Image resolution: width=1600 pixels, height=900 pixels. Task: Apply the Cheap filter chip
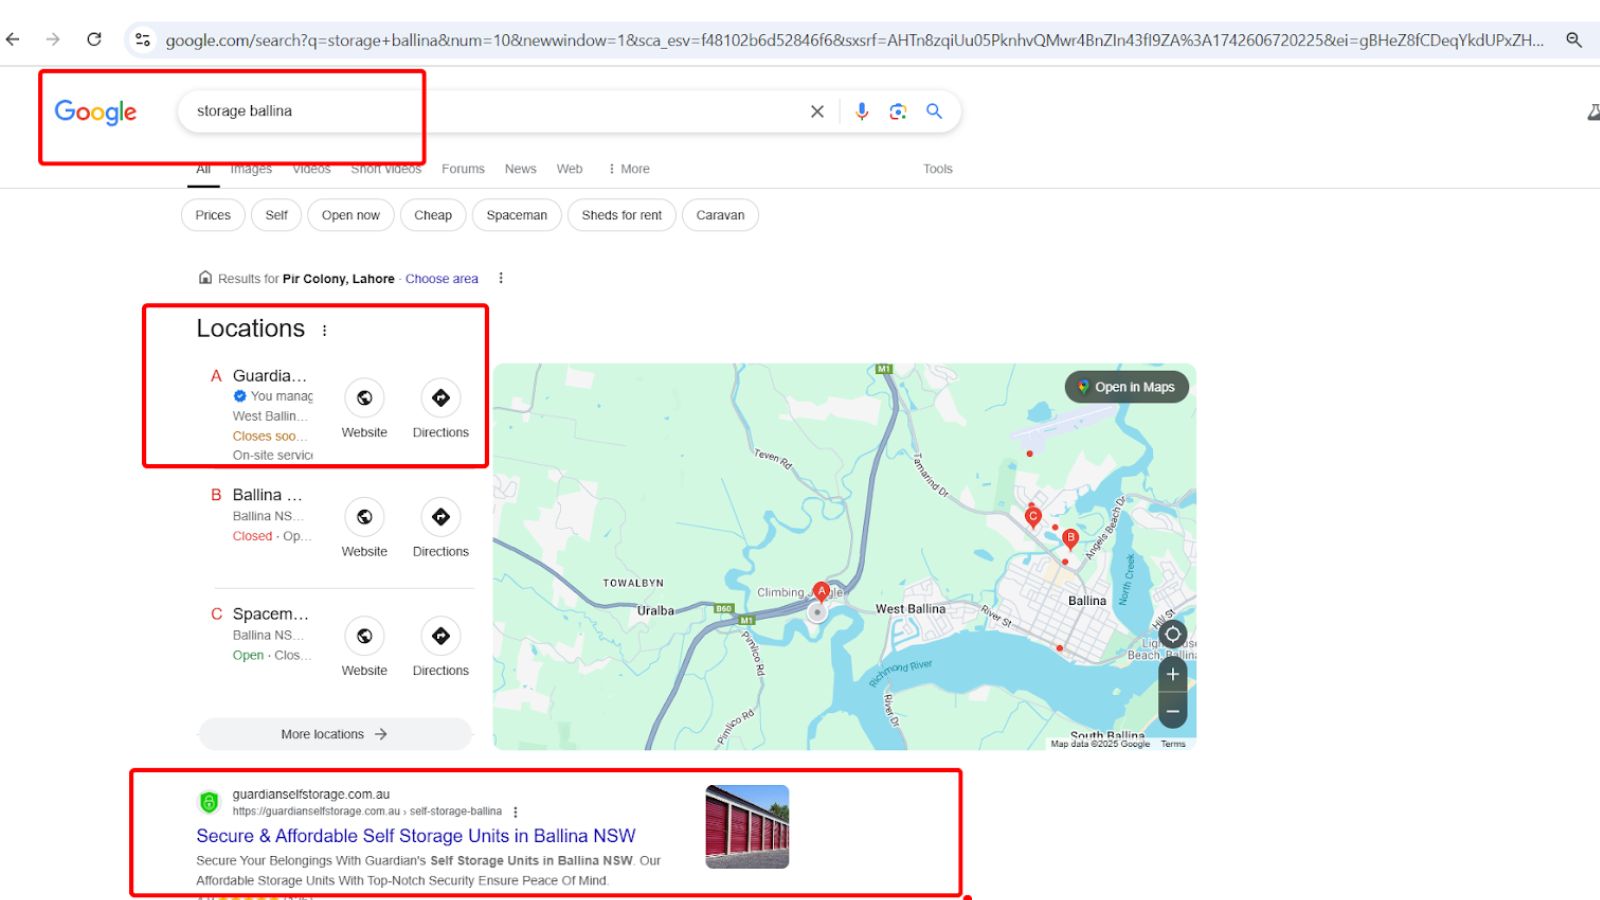433,215
